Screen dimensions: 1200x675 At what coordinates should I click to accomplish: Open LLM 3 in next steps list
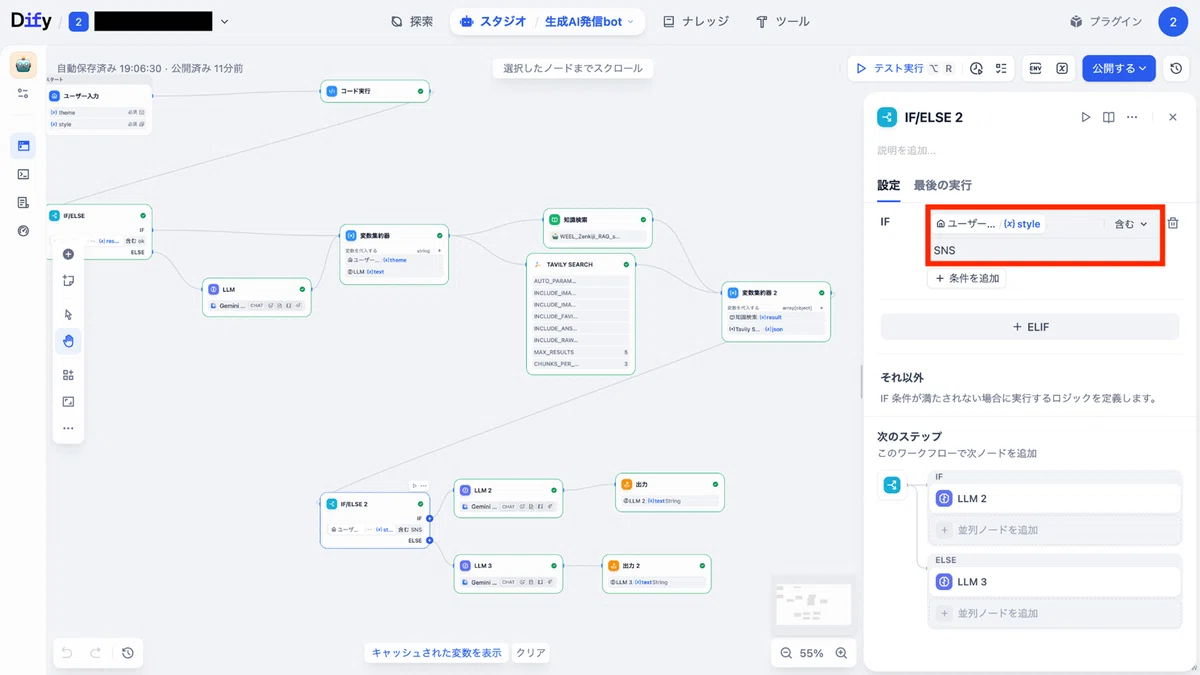1055,581
